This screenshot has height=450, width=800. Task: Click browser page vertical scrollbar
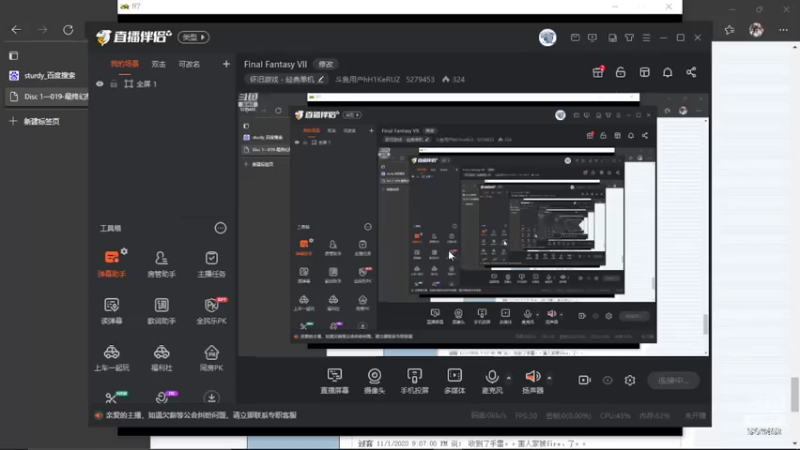(x=795, y=394)
